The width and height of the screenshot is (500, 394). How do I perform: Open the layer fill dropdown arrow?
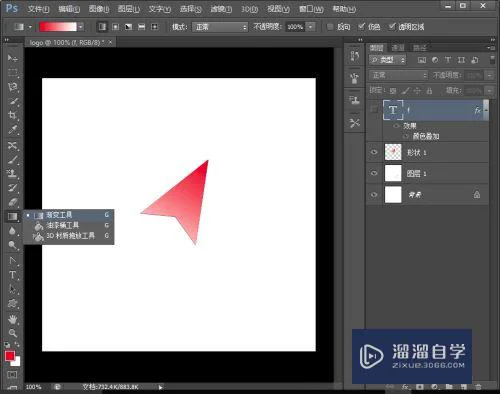pos(489,90)
